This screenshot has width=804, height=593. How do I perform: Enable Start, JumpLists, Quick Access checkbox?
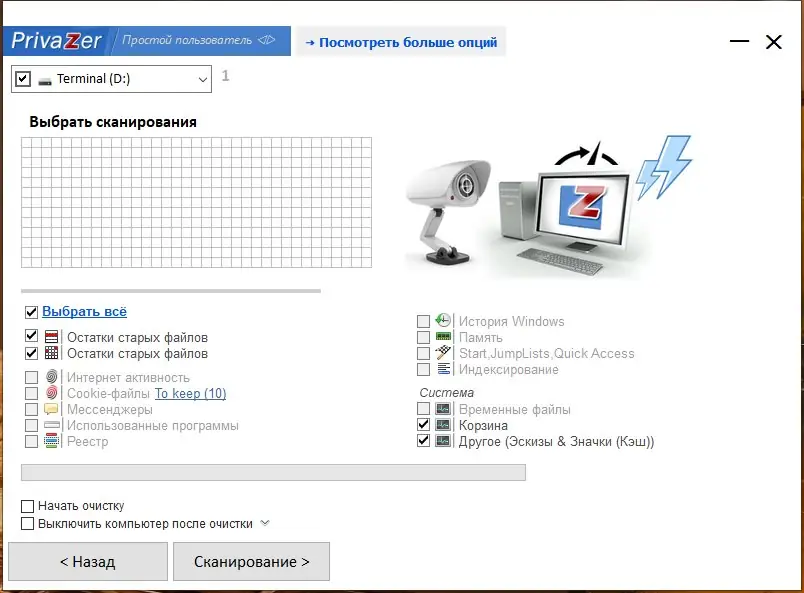click(x=423, y=353)
